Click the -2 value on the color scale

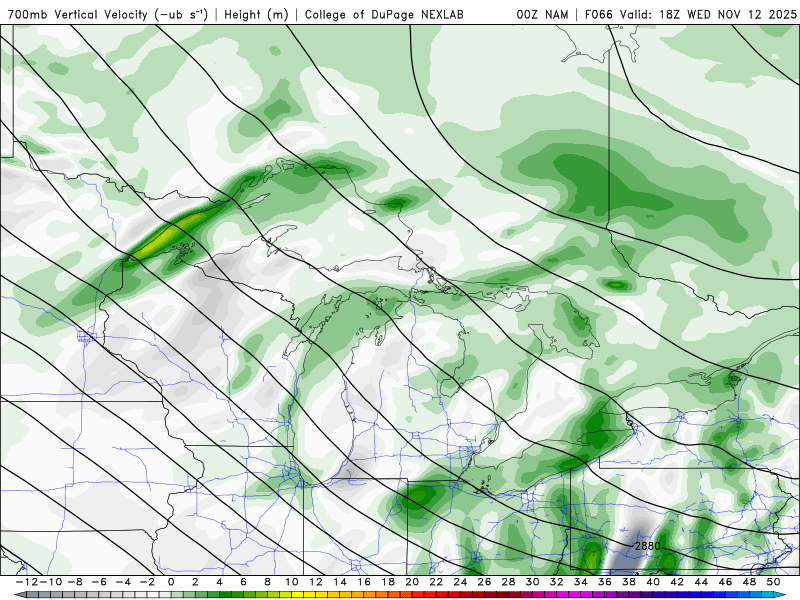click(x=147, y=582)
